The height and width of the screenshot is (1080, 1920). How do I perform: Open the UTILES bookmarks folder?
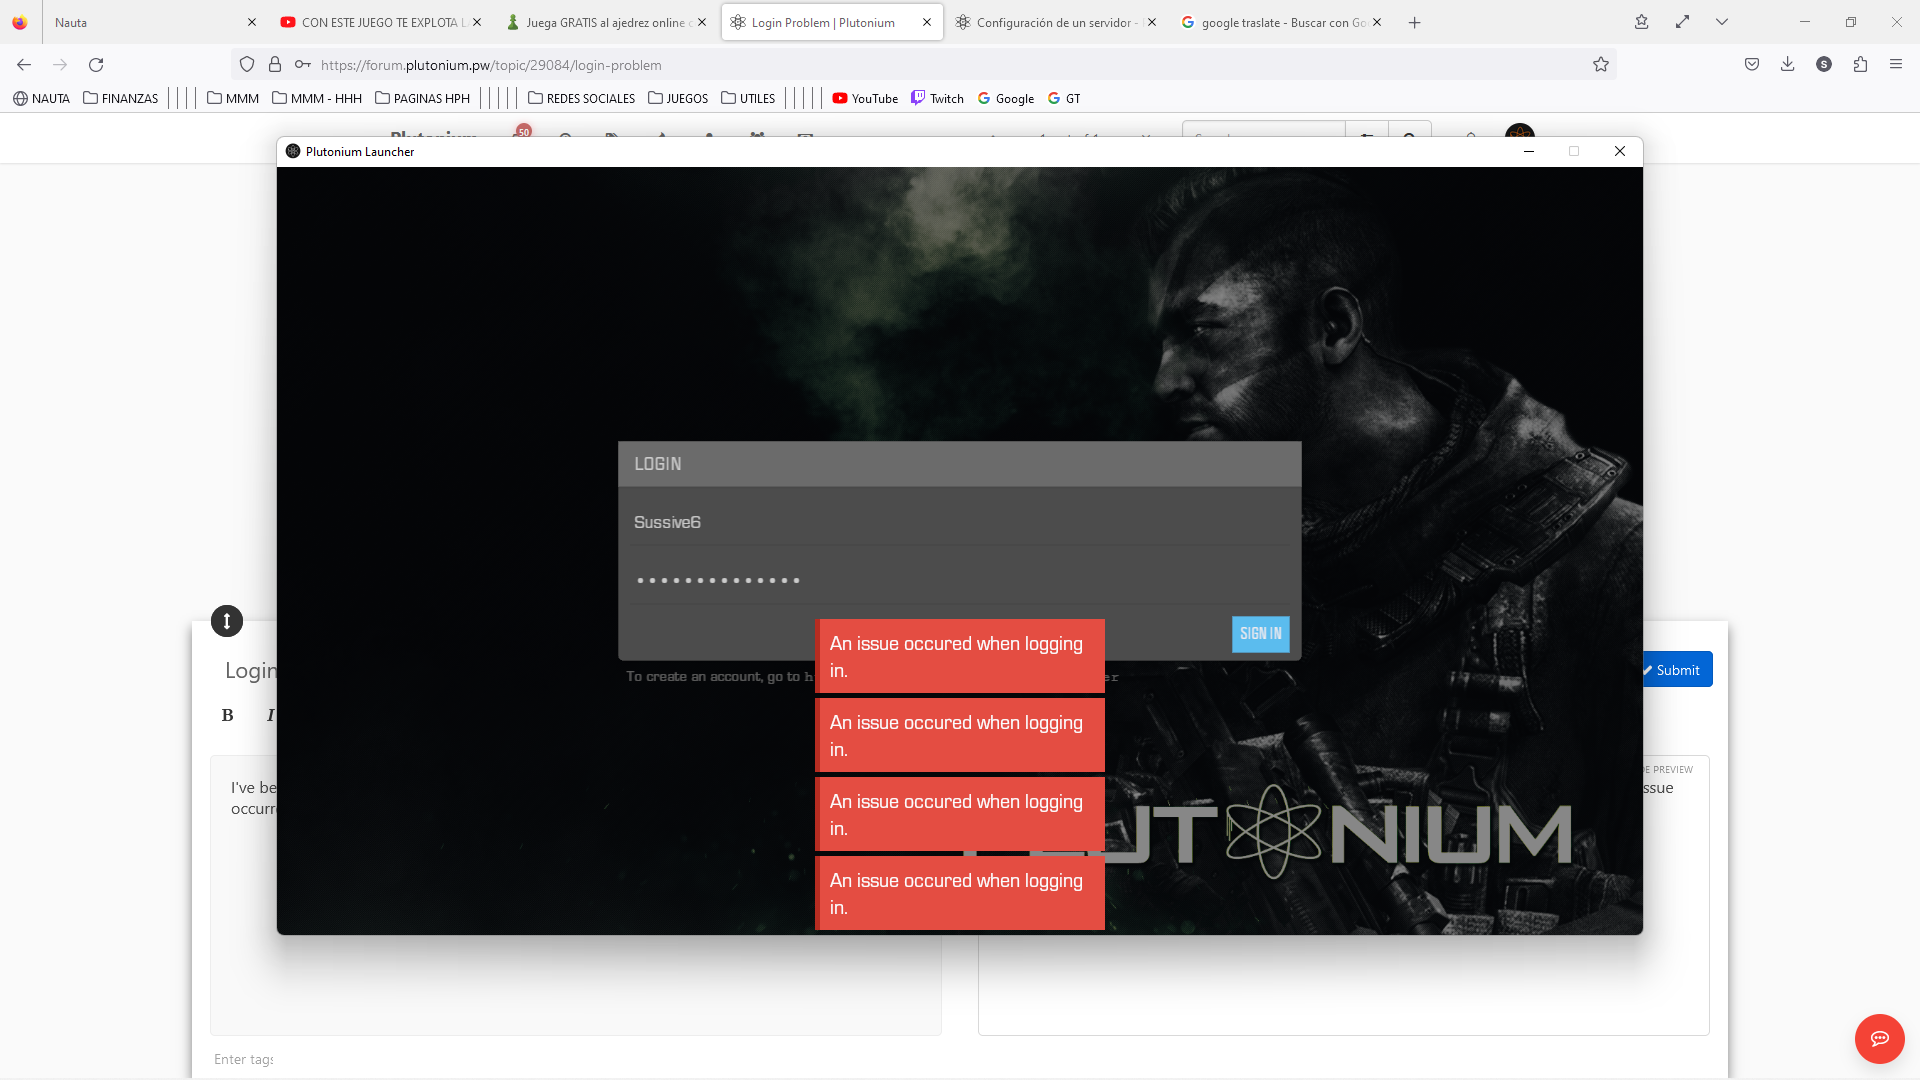pos(748,98)
